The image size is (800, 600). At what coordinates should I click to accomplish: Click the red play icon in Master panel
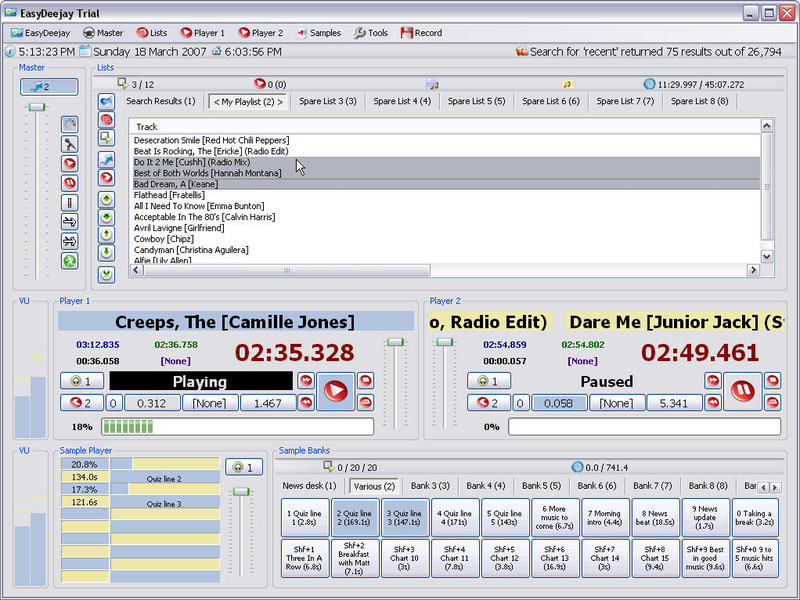pos(70,164)
